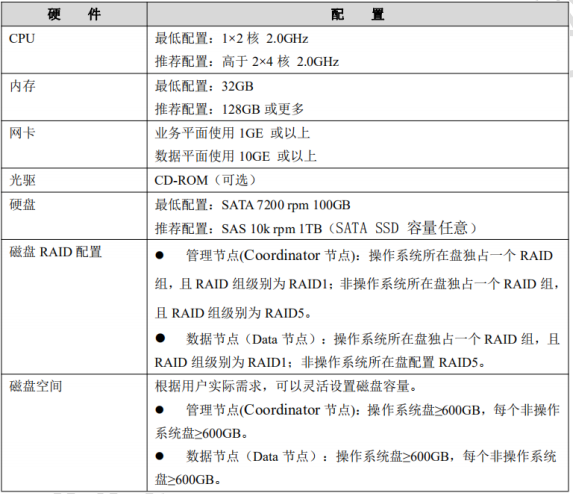The height and width of the screenshot is (494, 573).
Task: Click the 光驱 row label
Action: 22,180
